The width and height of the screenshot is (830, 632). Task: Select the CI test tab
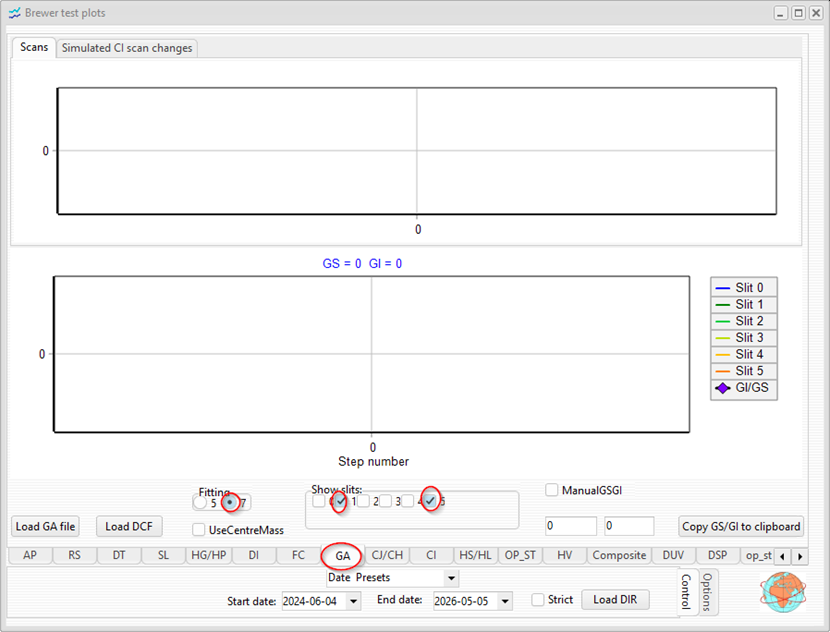[x=431, y=555]
